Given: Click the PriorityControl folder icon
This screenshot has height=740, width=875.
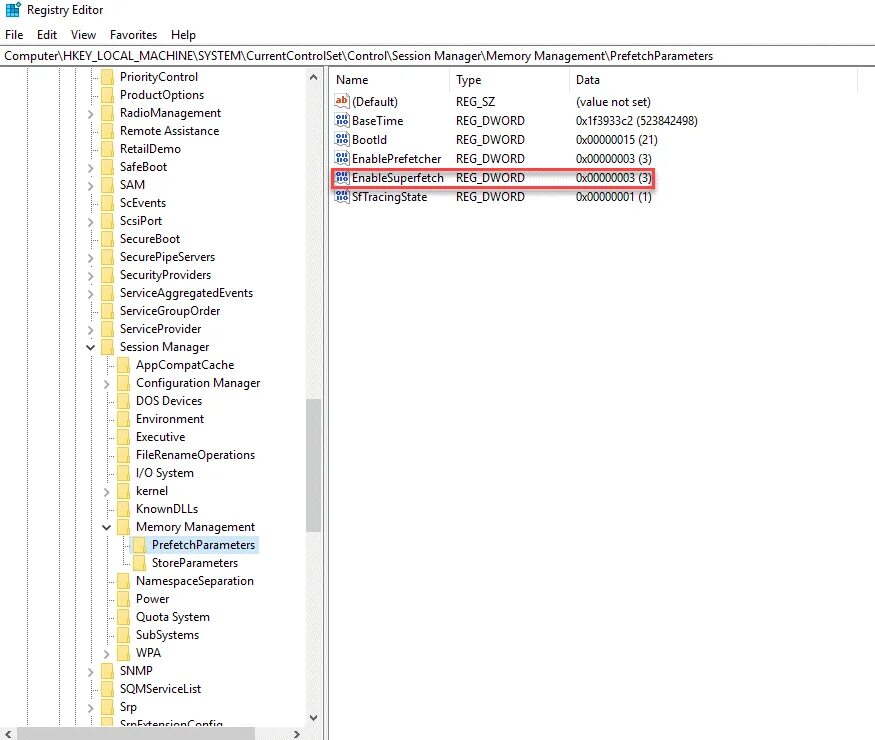Looking at the screenshot, I should pos(108,77).
